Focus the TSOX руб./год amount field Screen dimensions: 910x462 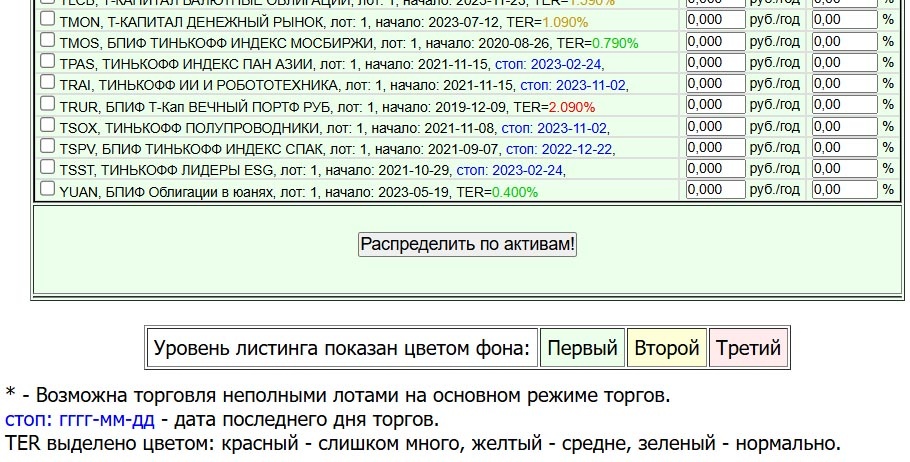pos(715,126)
